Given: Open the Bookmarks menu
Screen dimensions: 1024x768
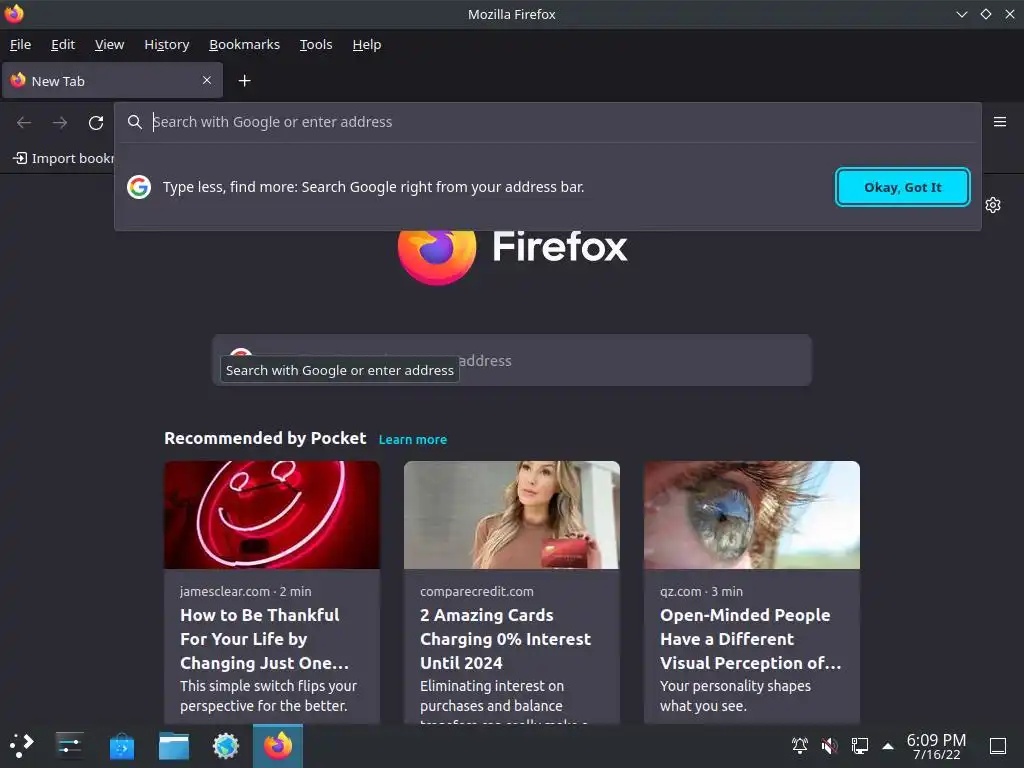Looking at the screenshot, I should point(244,44).
